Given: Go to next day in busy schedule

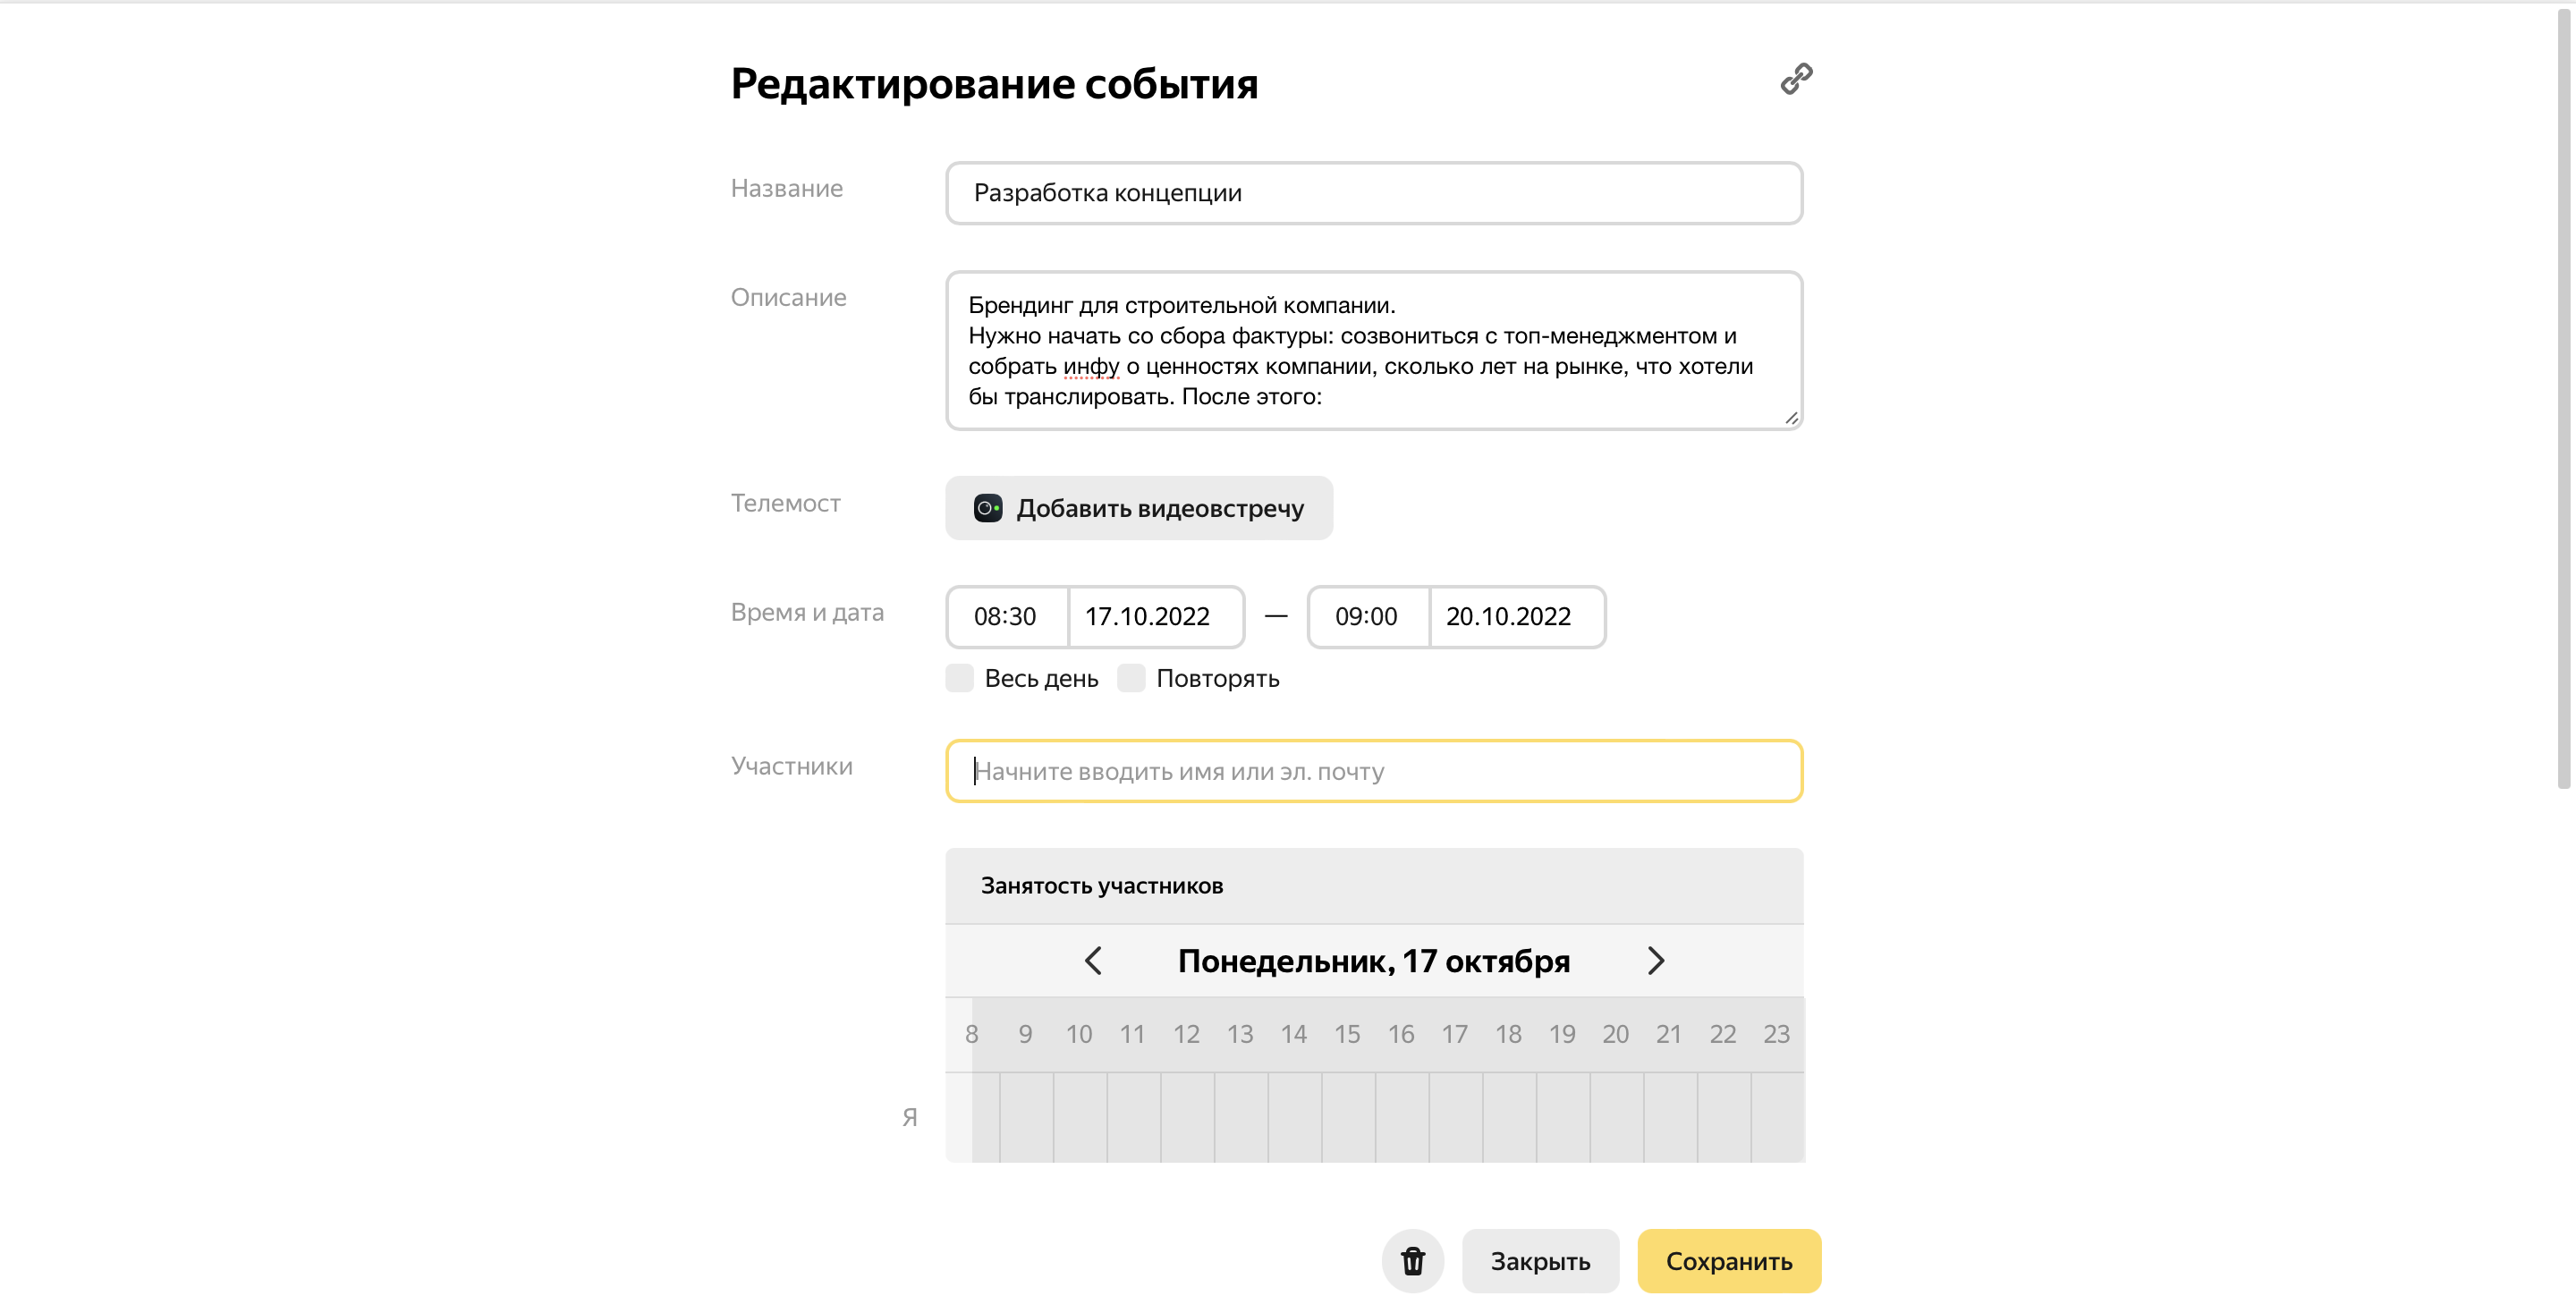Looking at the screenshot, I should click(1655, 960).
